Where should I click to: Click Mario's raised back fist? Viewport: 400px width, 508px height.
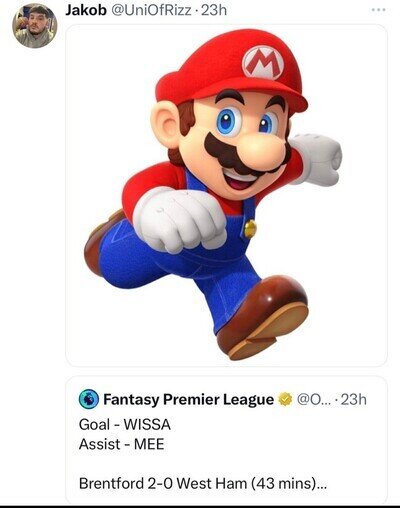pyautogui.click(x=317, y=158)
